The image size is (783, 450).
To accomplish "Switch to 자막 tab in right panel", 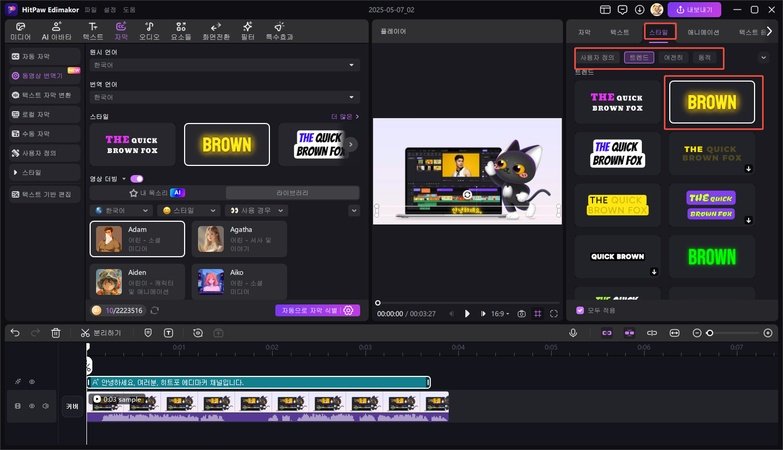I will click(x=584, y=32).
